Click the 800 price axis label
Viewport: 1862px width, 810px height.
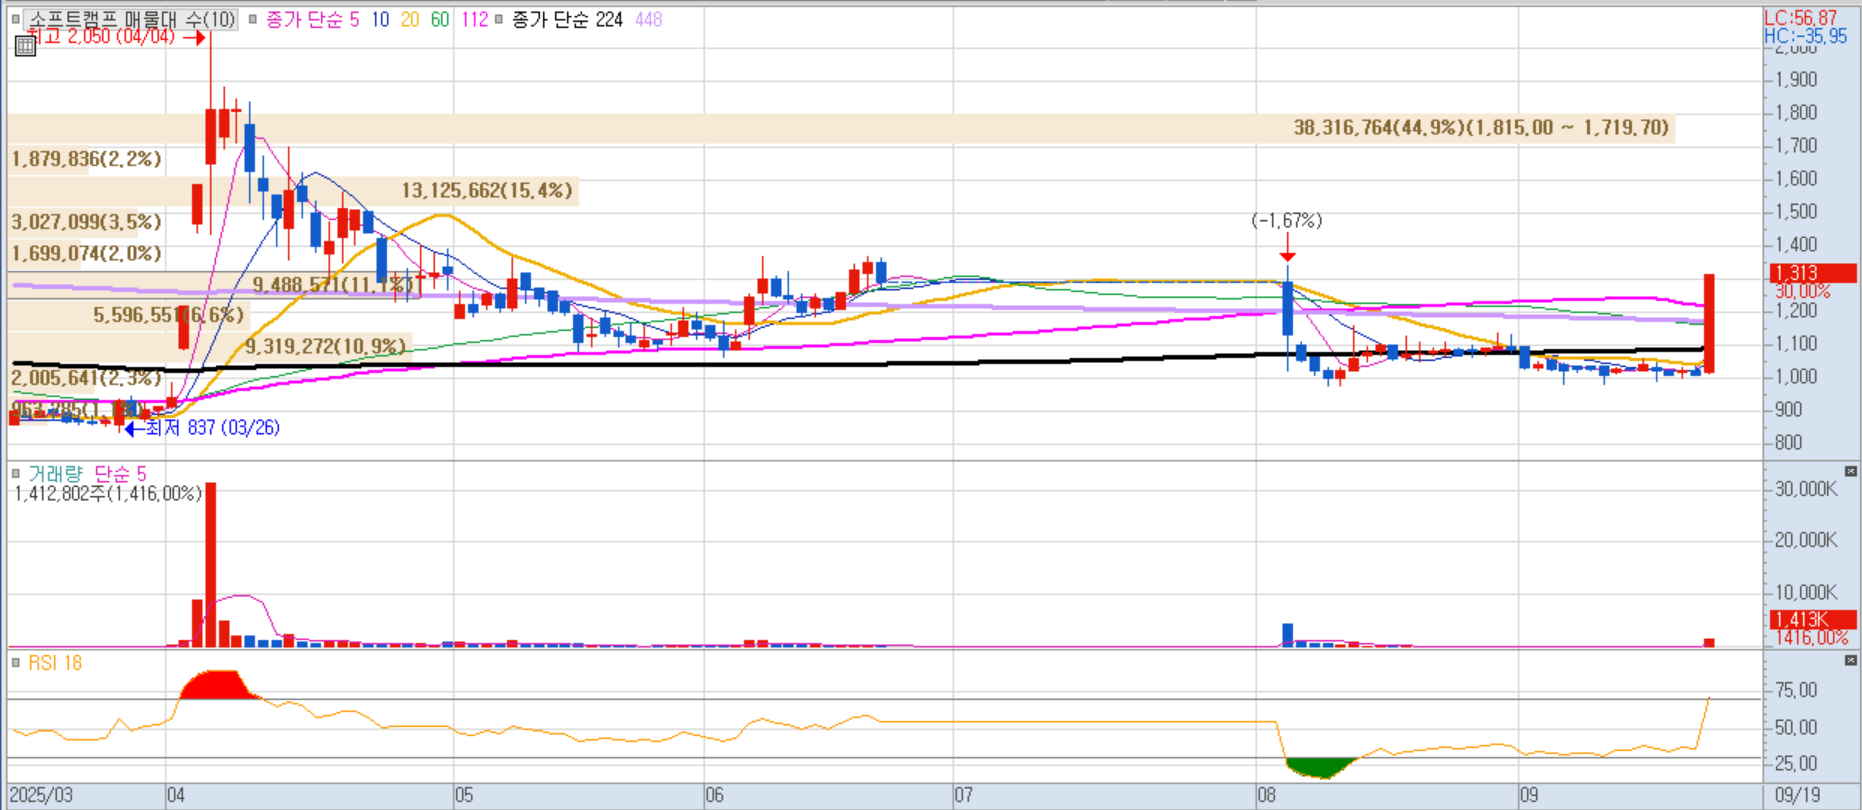1789,442
